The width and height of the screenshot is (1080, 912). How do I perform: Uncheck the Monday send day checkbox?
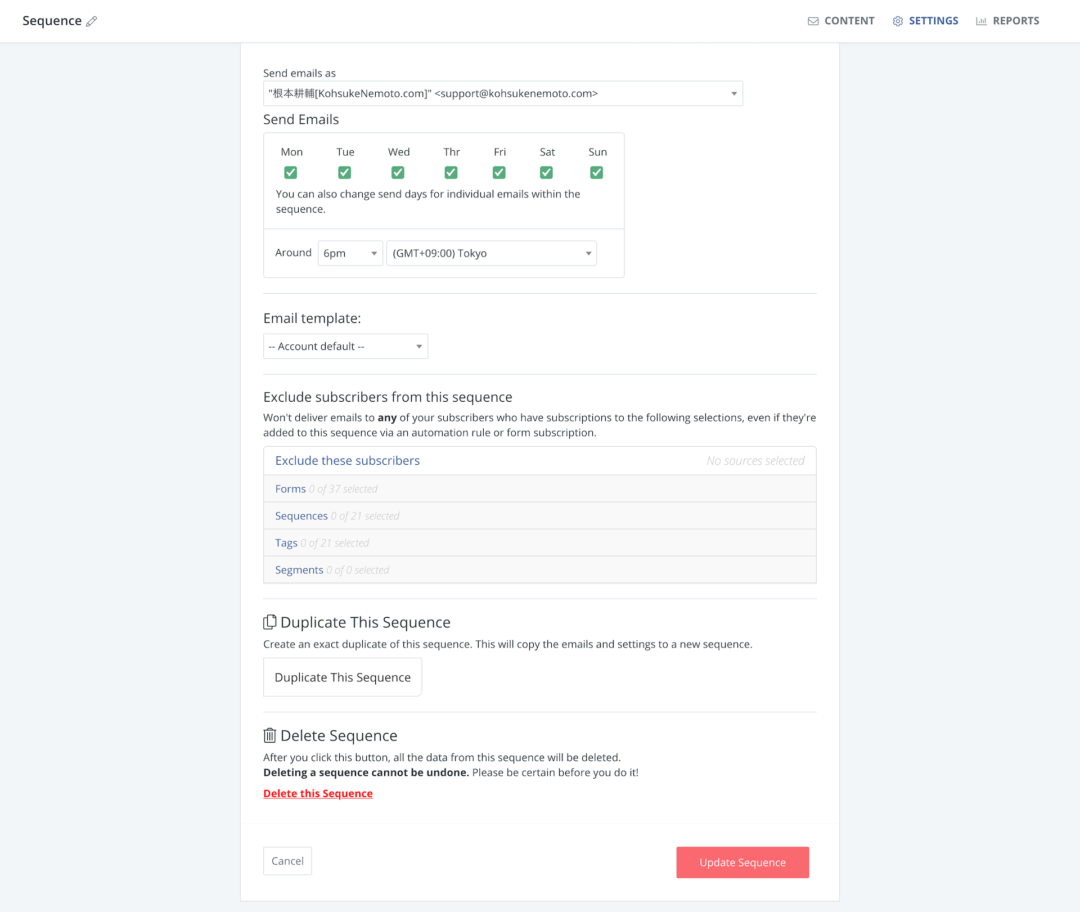291,172
